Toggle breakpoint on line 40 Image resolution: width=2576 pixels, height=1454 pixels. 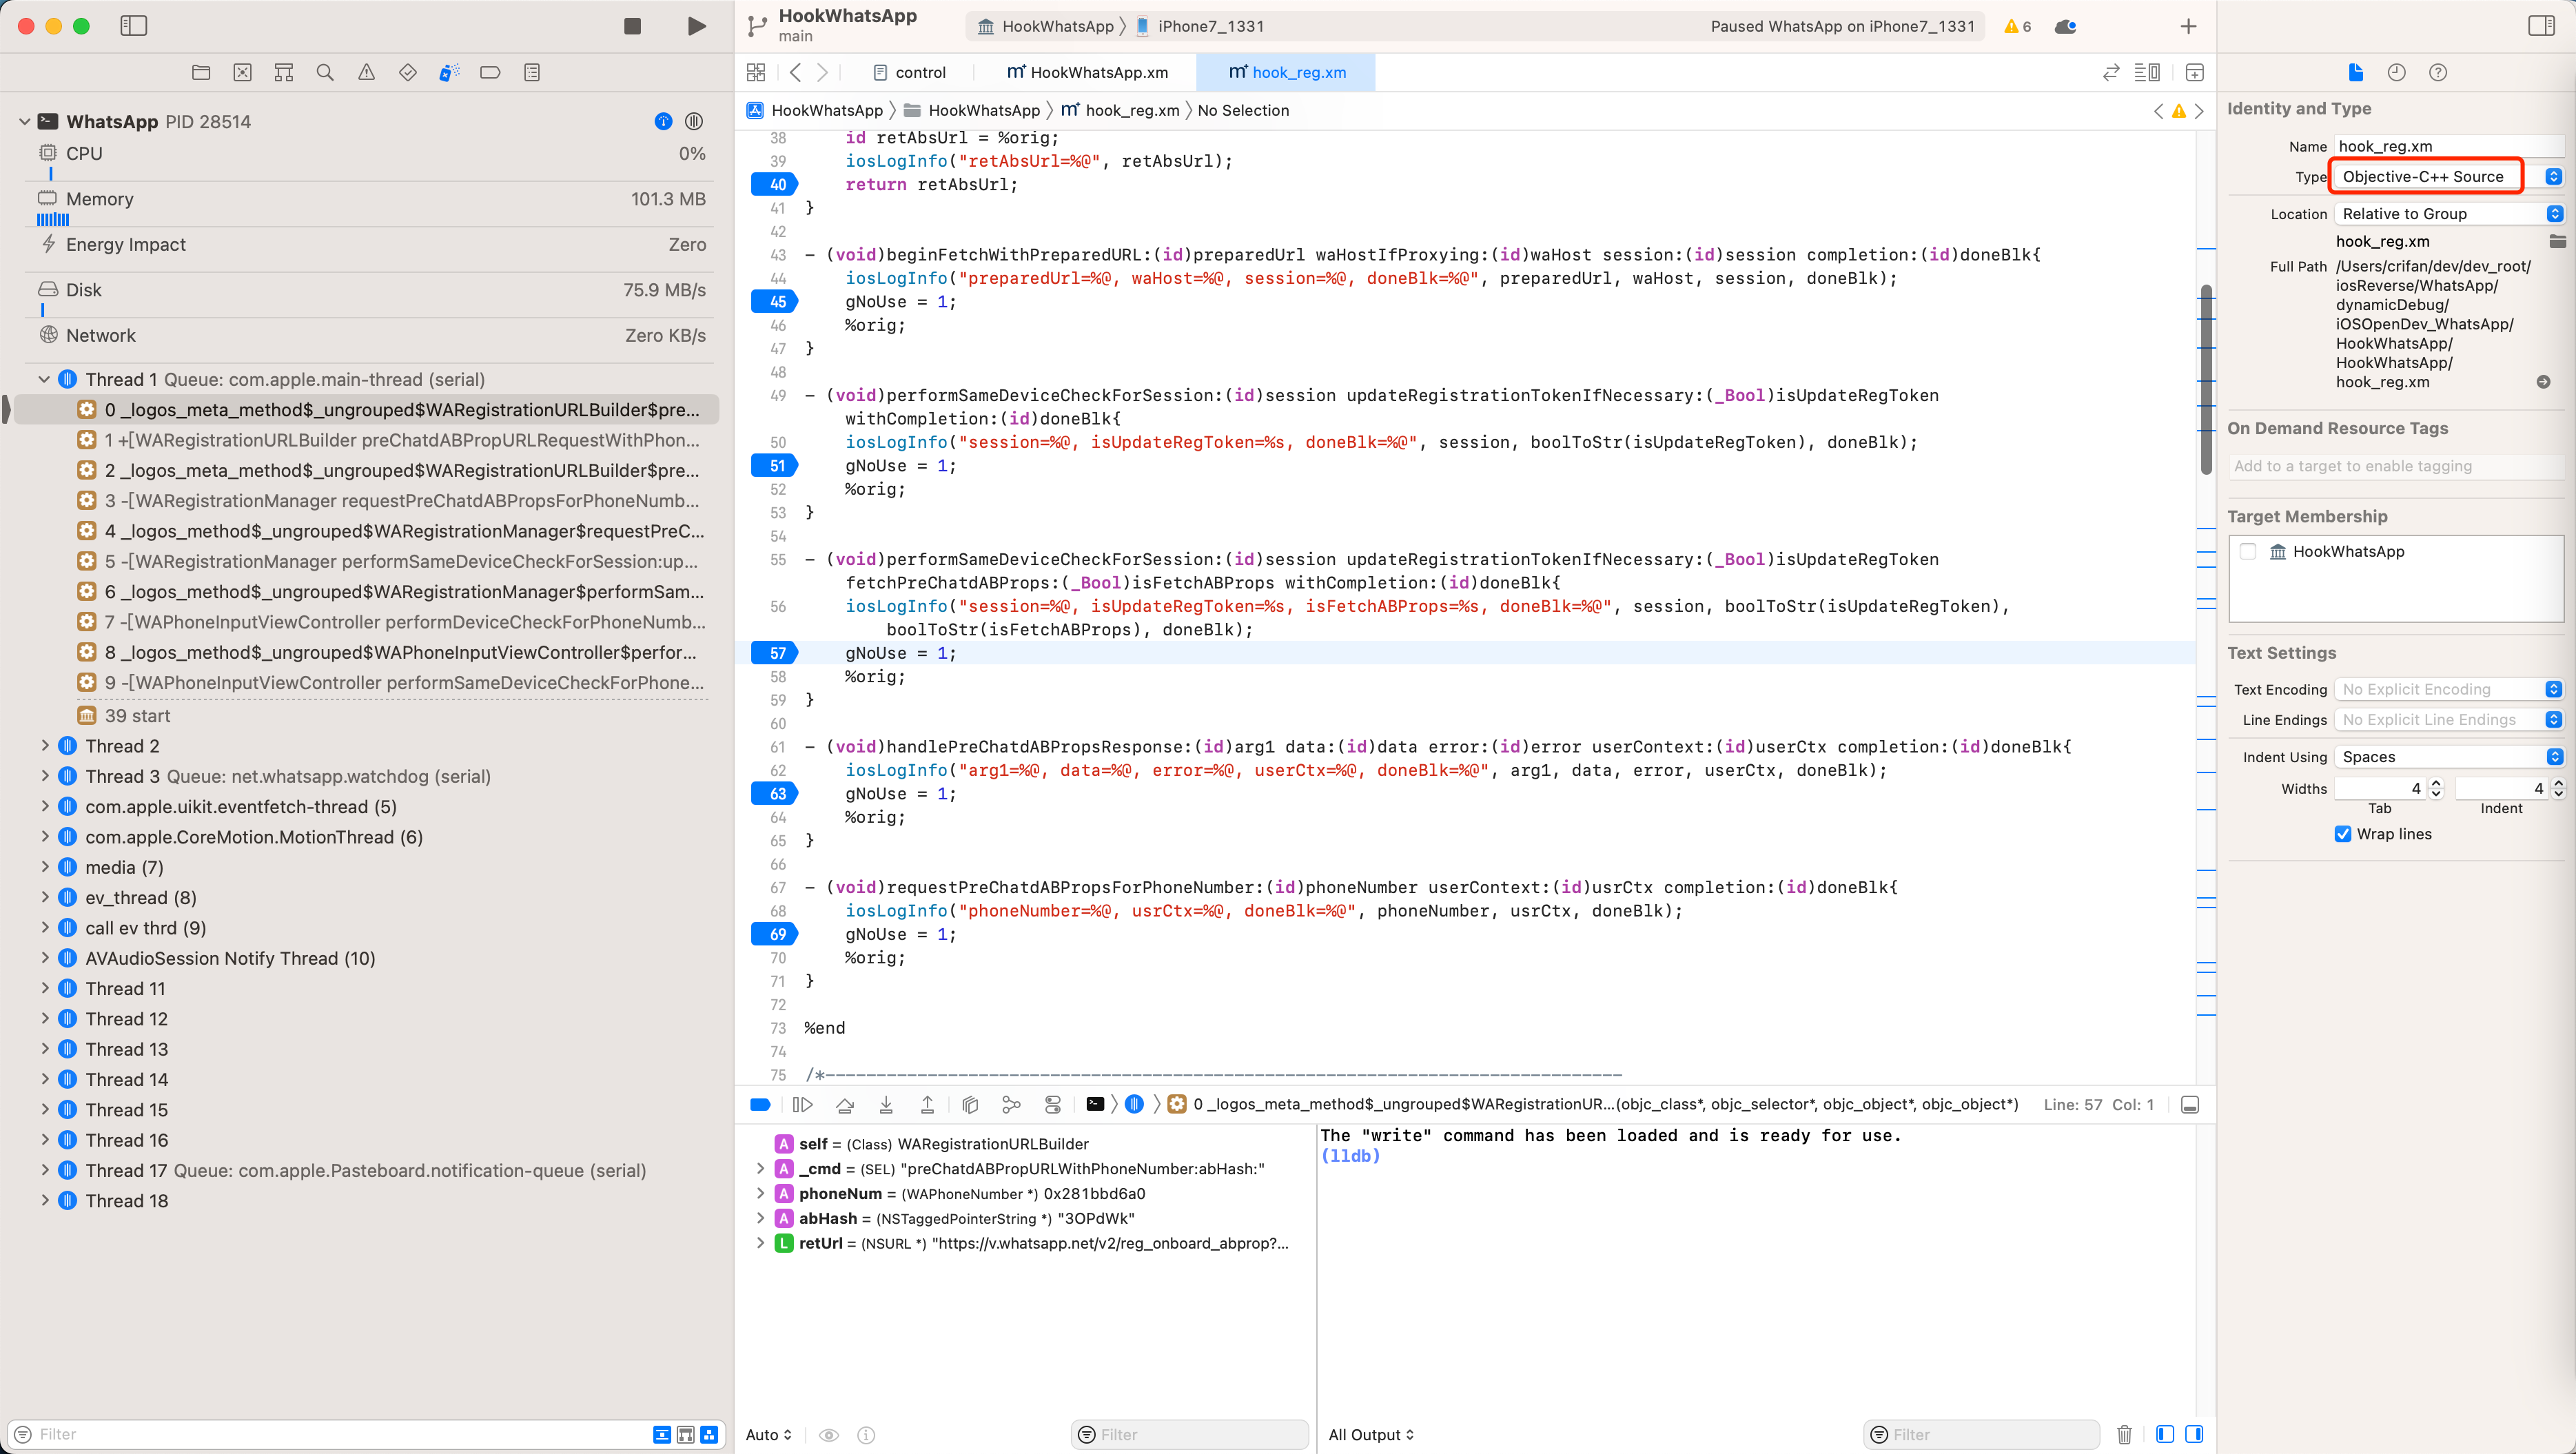pos(776,184)
